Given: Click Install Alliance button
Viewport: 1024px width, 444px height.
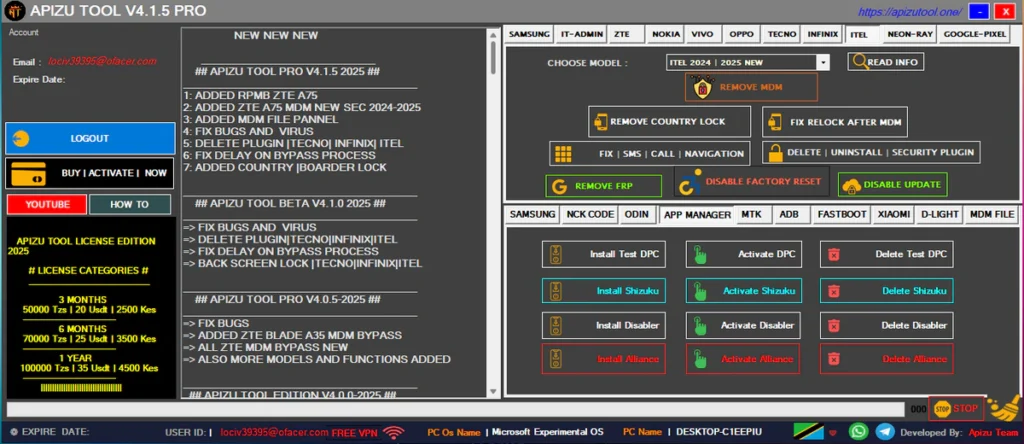Looking at the screenshot, I should click(604, 358).
